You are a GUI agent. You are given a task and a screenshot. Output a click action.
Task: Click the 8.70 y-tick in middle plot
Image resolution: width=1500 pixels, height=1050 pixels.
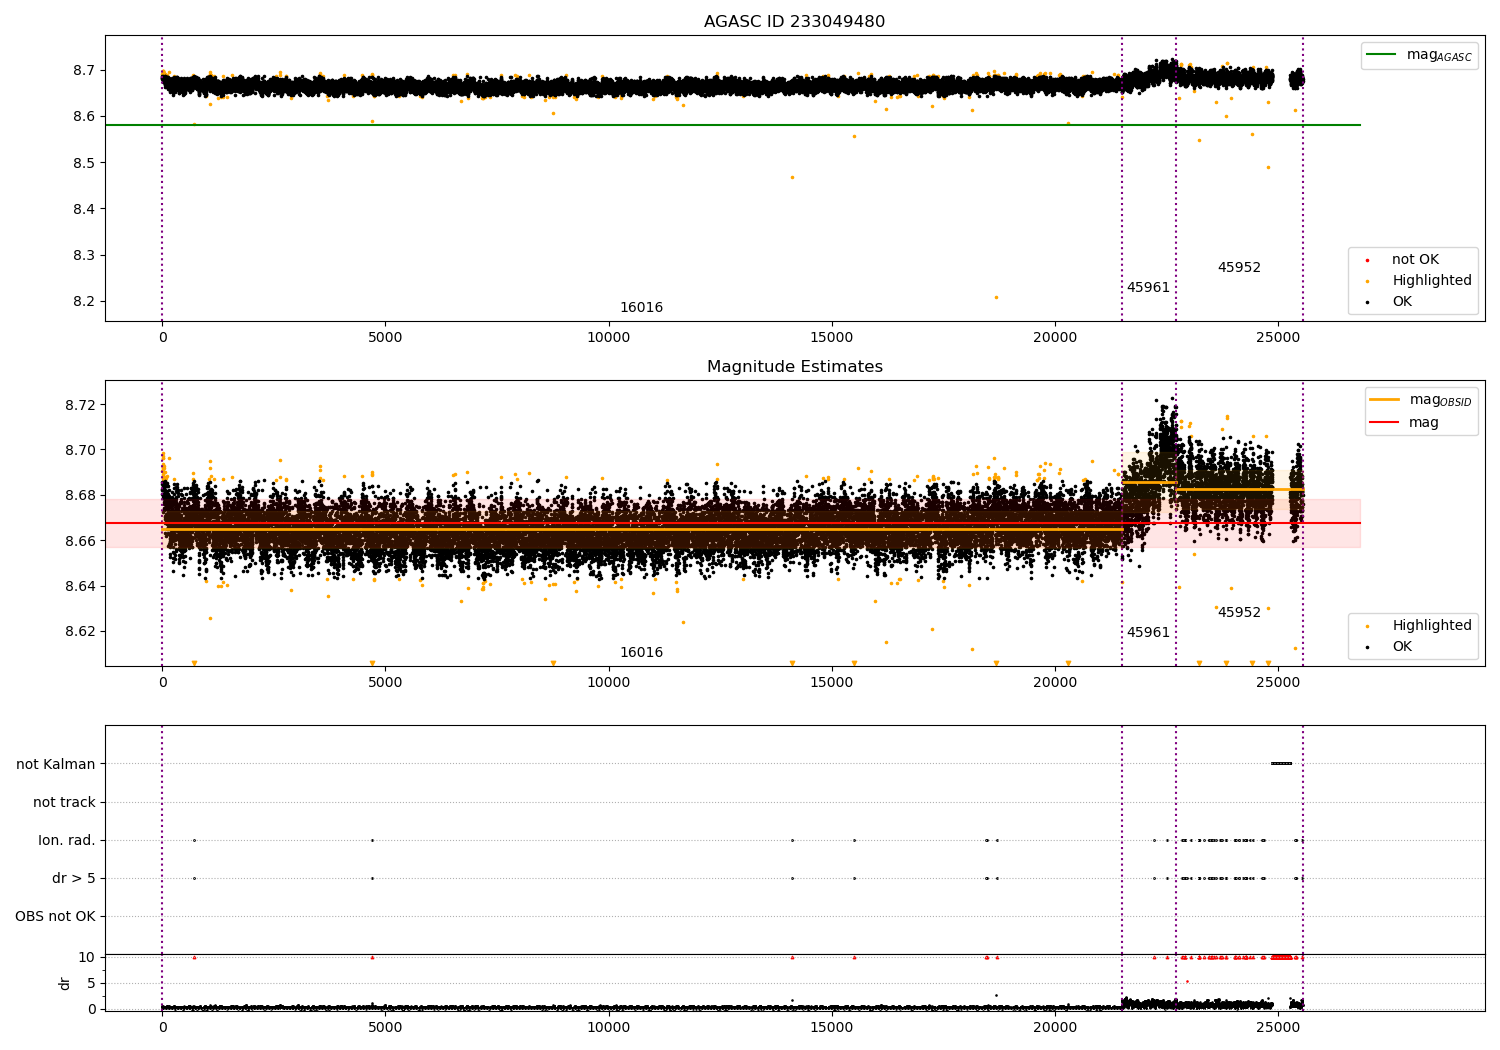click(82, 450)
